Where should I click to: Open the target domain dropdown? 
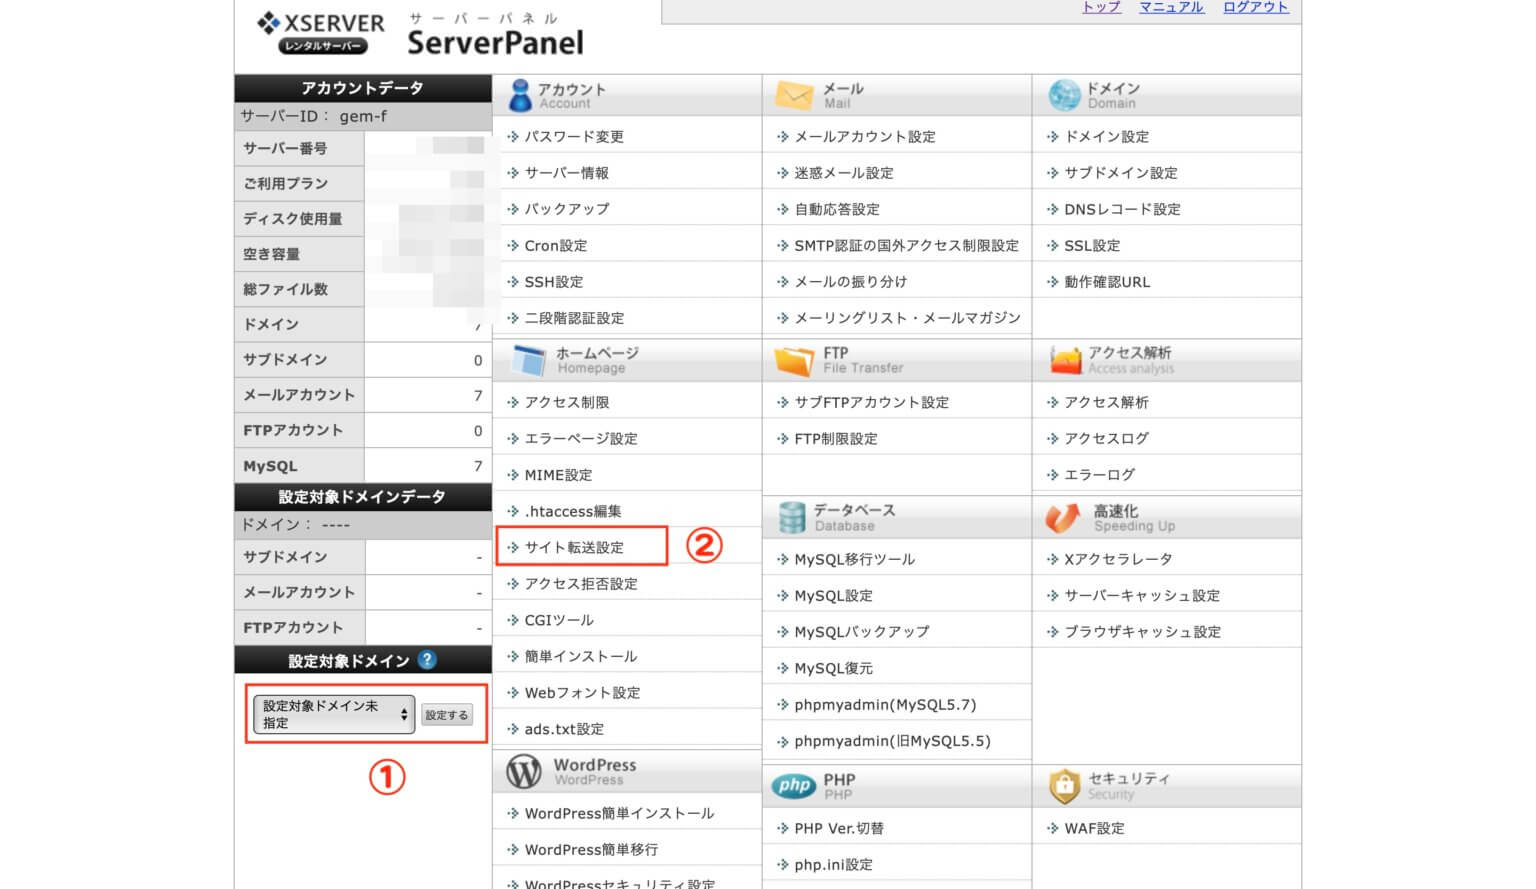pyautogui.click(x=333, y=714)
